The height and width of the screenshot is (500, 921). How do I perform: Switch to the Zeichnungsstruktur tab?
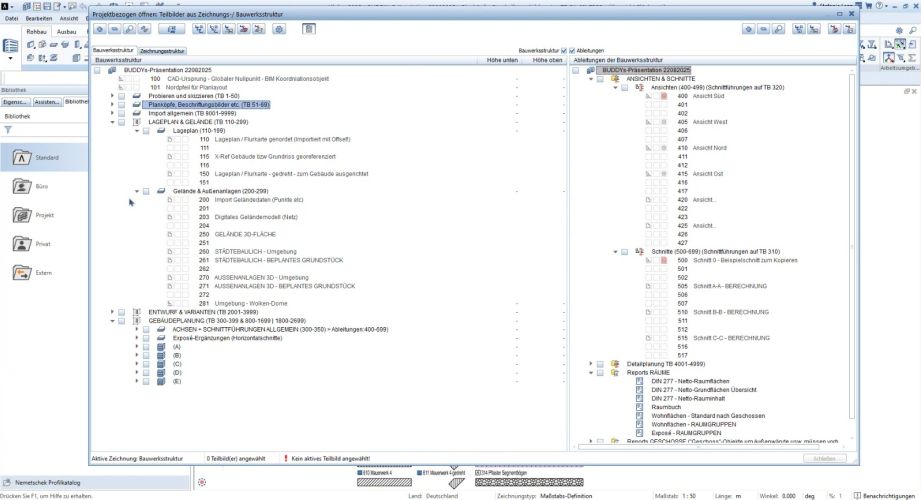[x=162, y=50]
